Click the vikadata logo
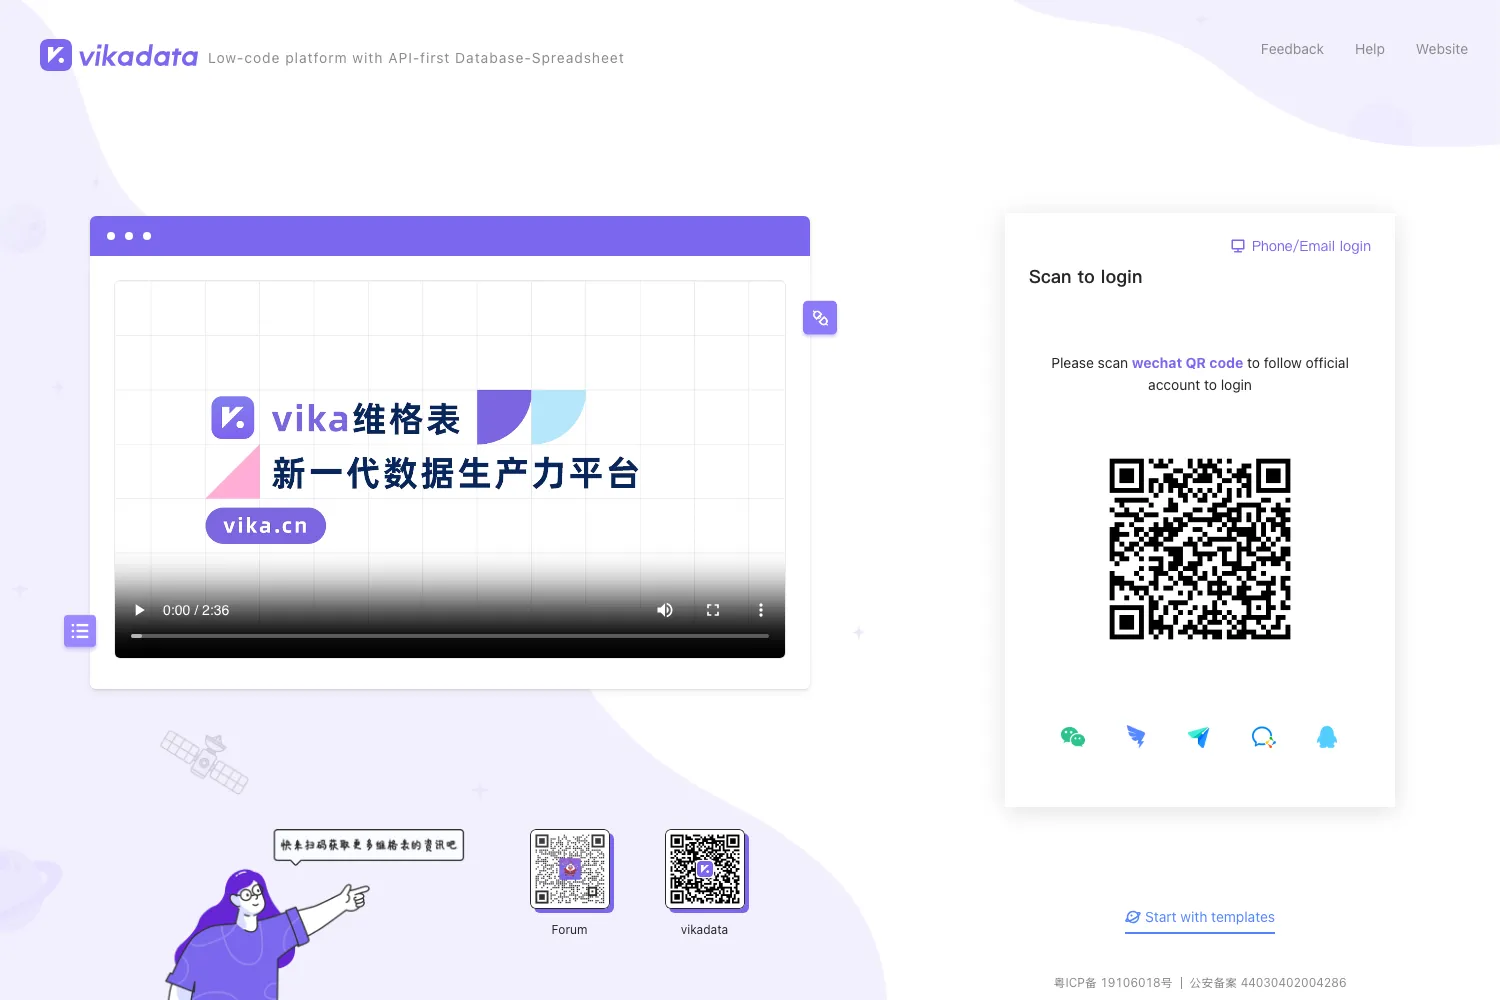1500x1000 pixels. (119, 55)
